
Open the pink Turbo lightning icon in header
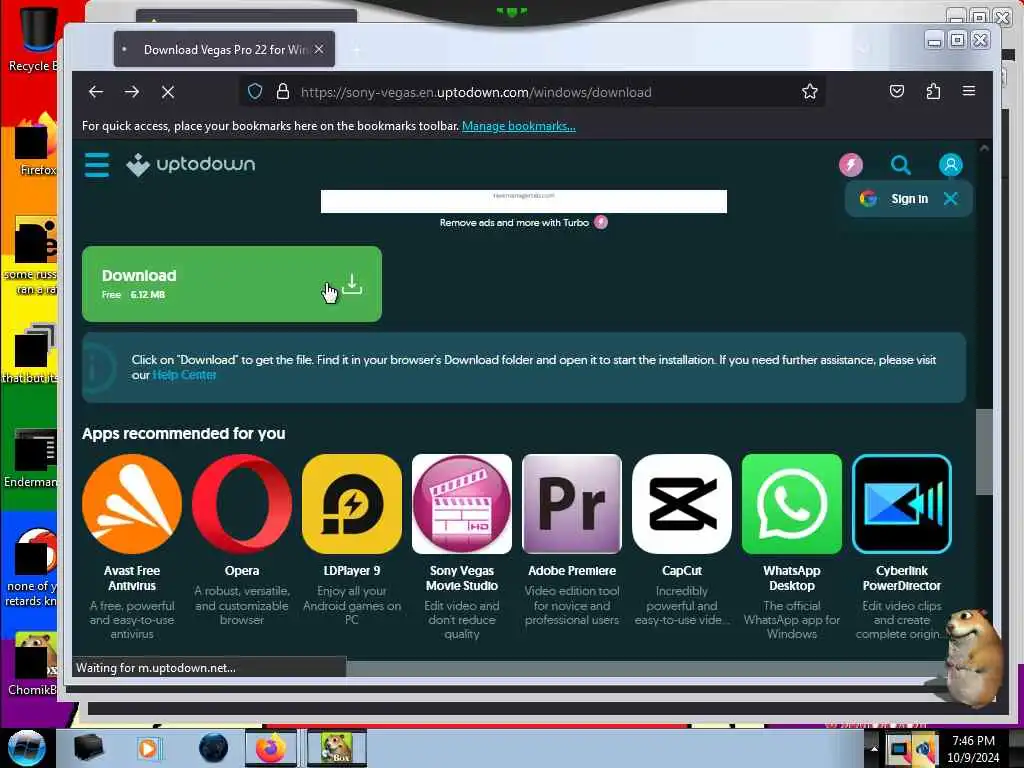pos(851,165)
